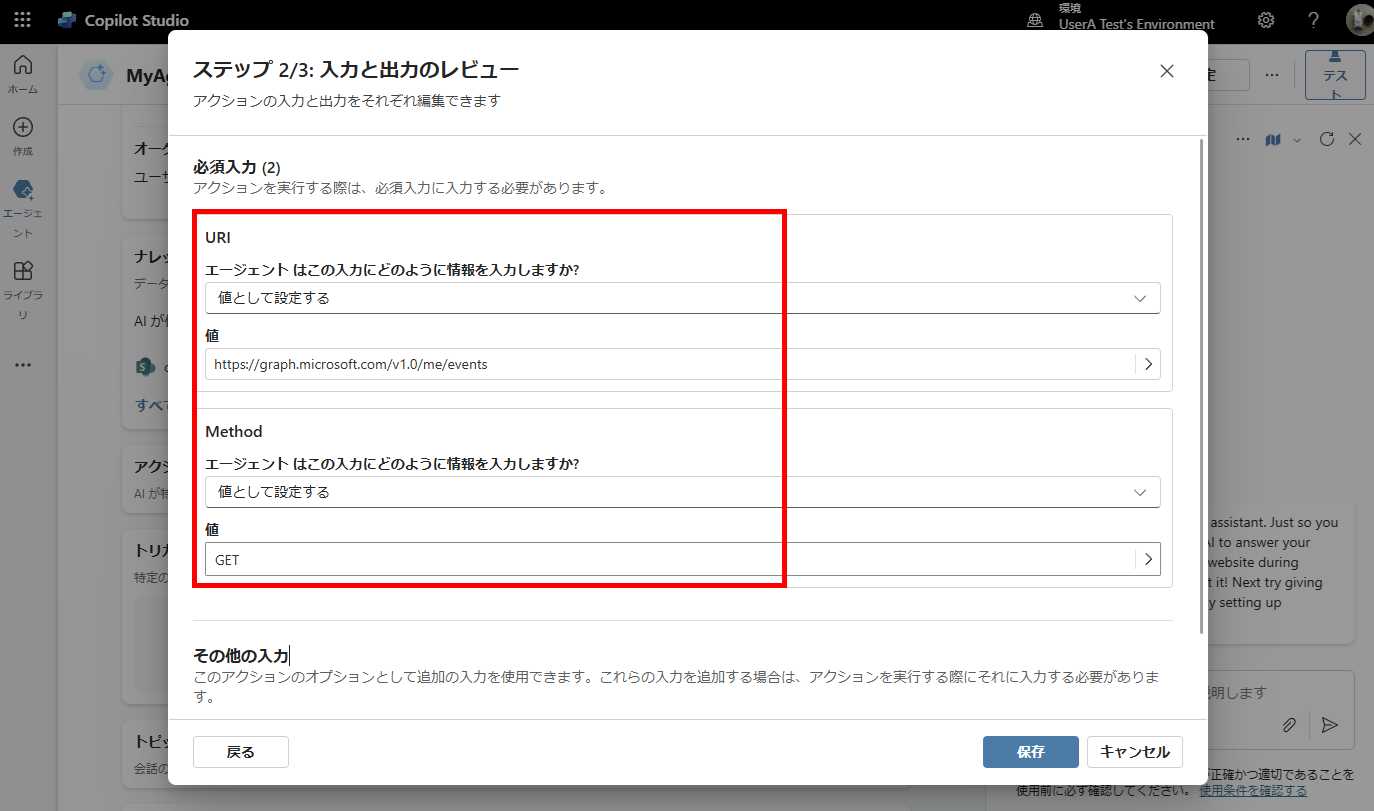1374x811 pixels.
Task: Open the user profile avatar
Action: (1359, 20)
